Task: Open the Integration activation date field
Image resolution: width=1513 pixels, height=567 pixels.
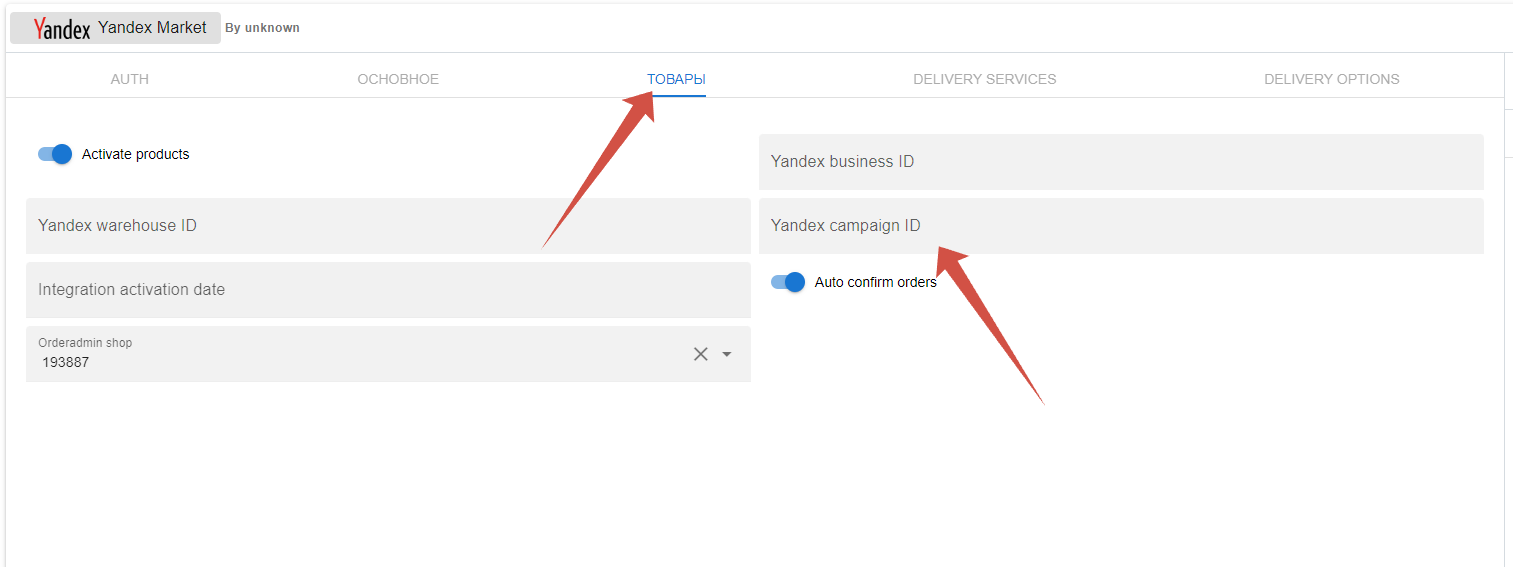Action: pyautogui.click(x=388, y=290)
